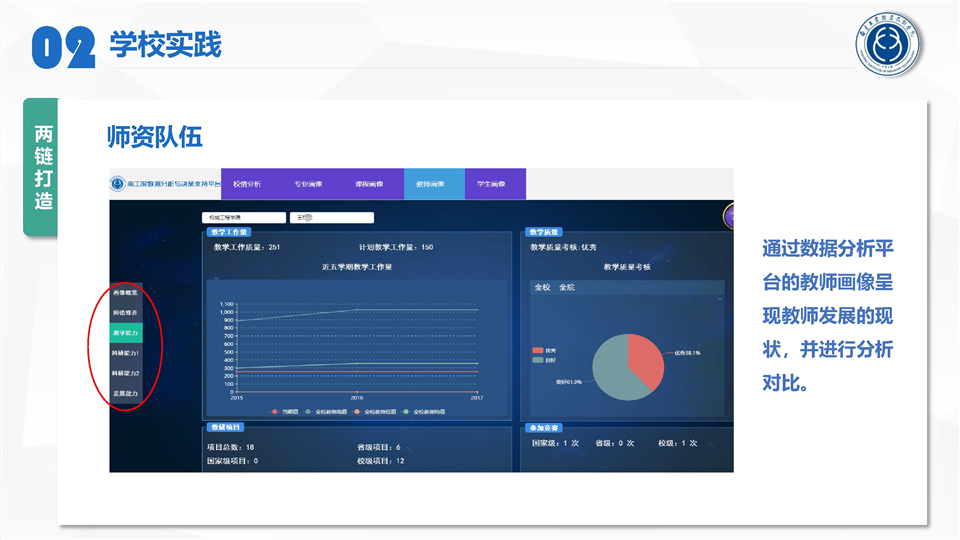The width and height of the screenshot is (960, 540).
Task: Click the 教学工作量 panel label
Action: (229, 232)
